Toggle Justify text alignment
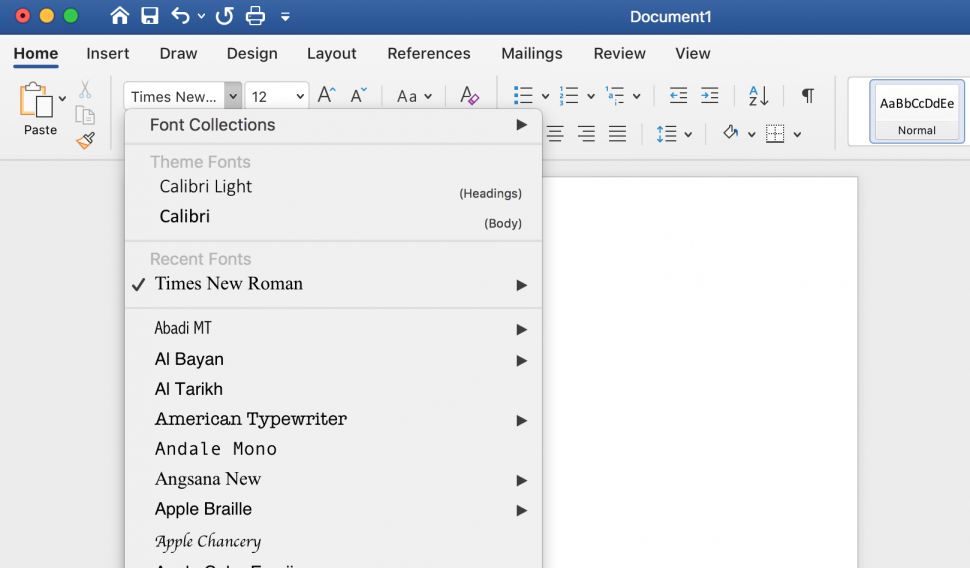Viewport: 970px width, 568px height. pos(618,134)
